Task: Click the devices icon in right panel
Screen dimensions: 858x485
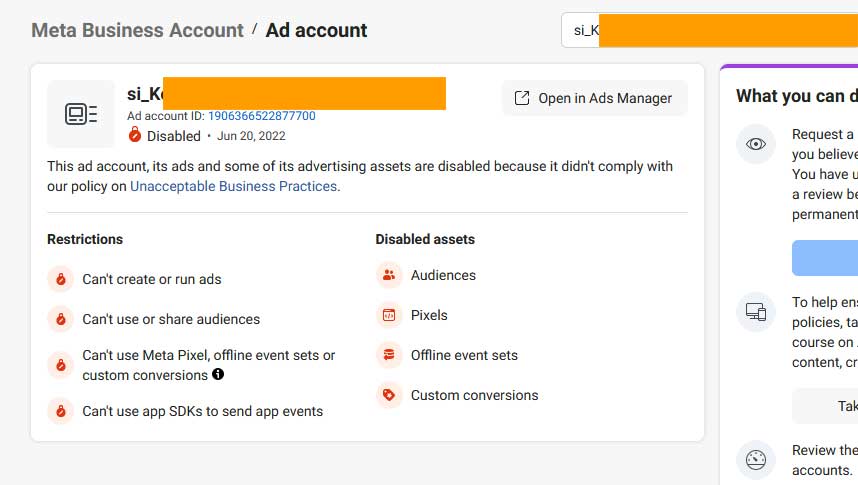Action: point(756,312)
